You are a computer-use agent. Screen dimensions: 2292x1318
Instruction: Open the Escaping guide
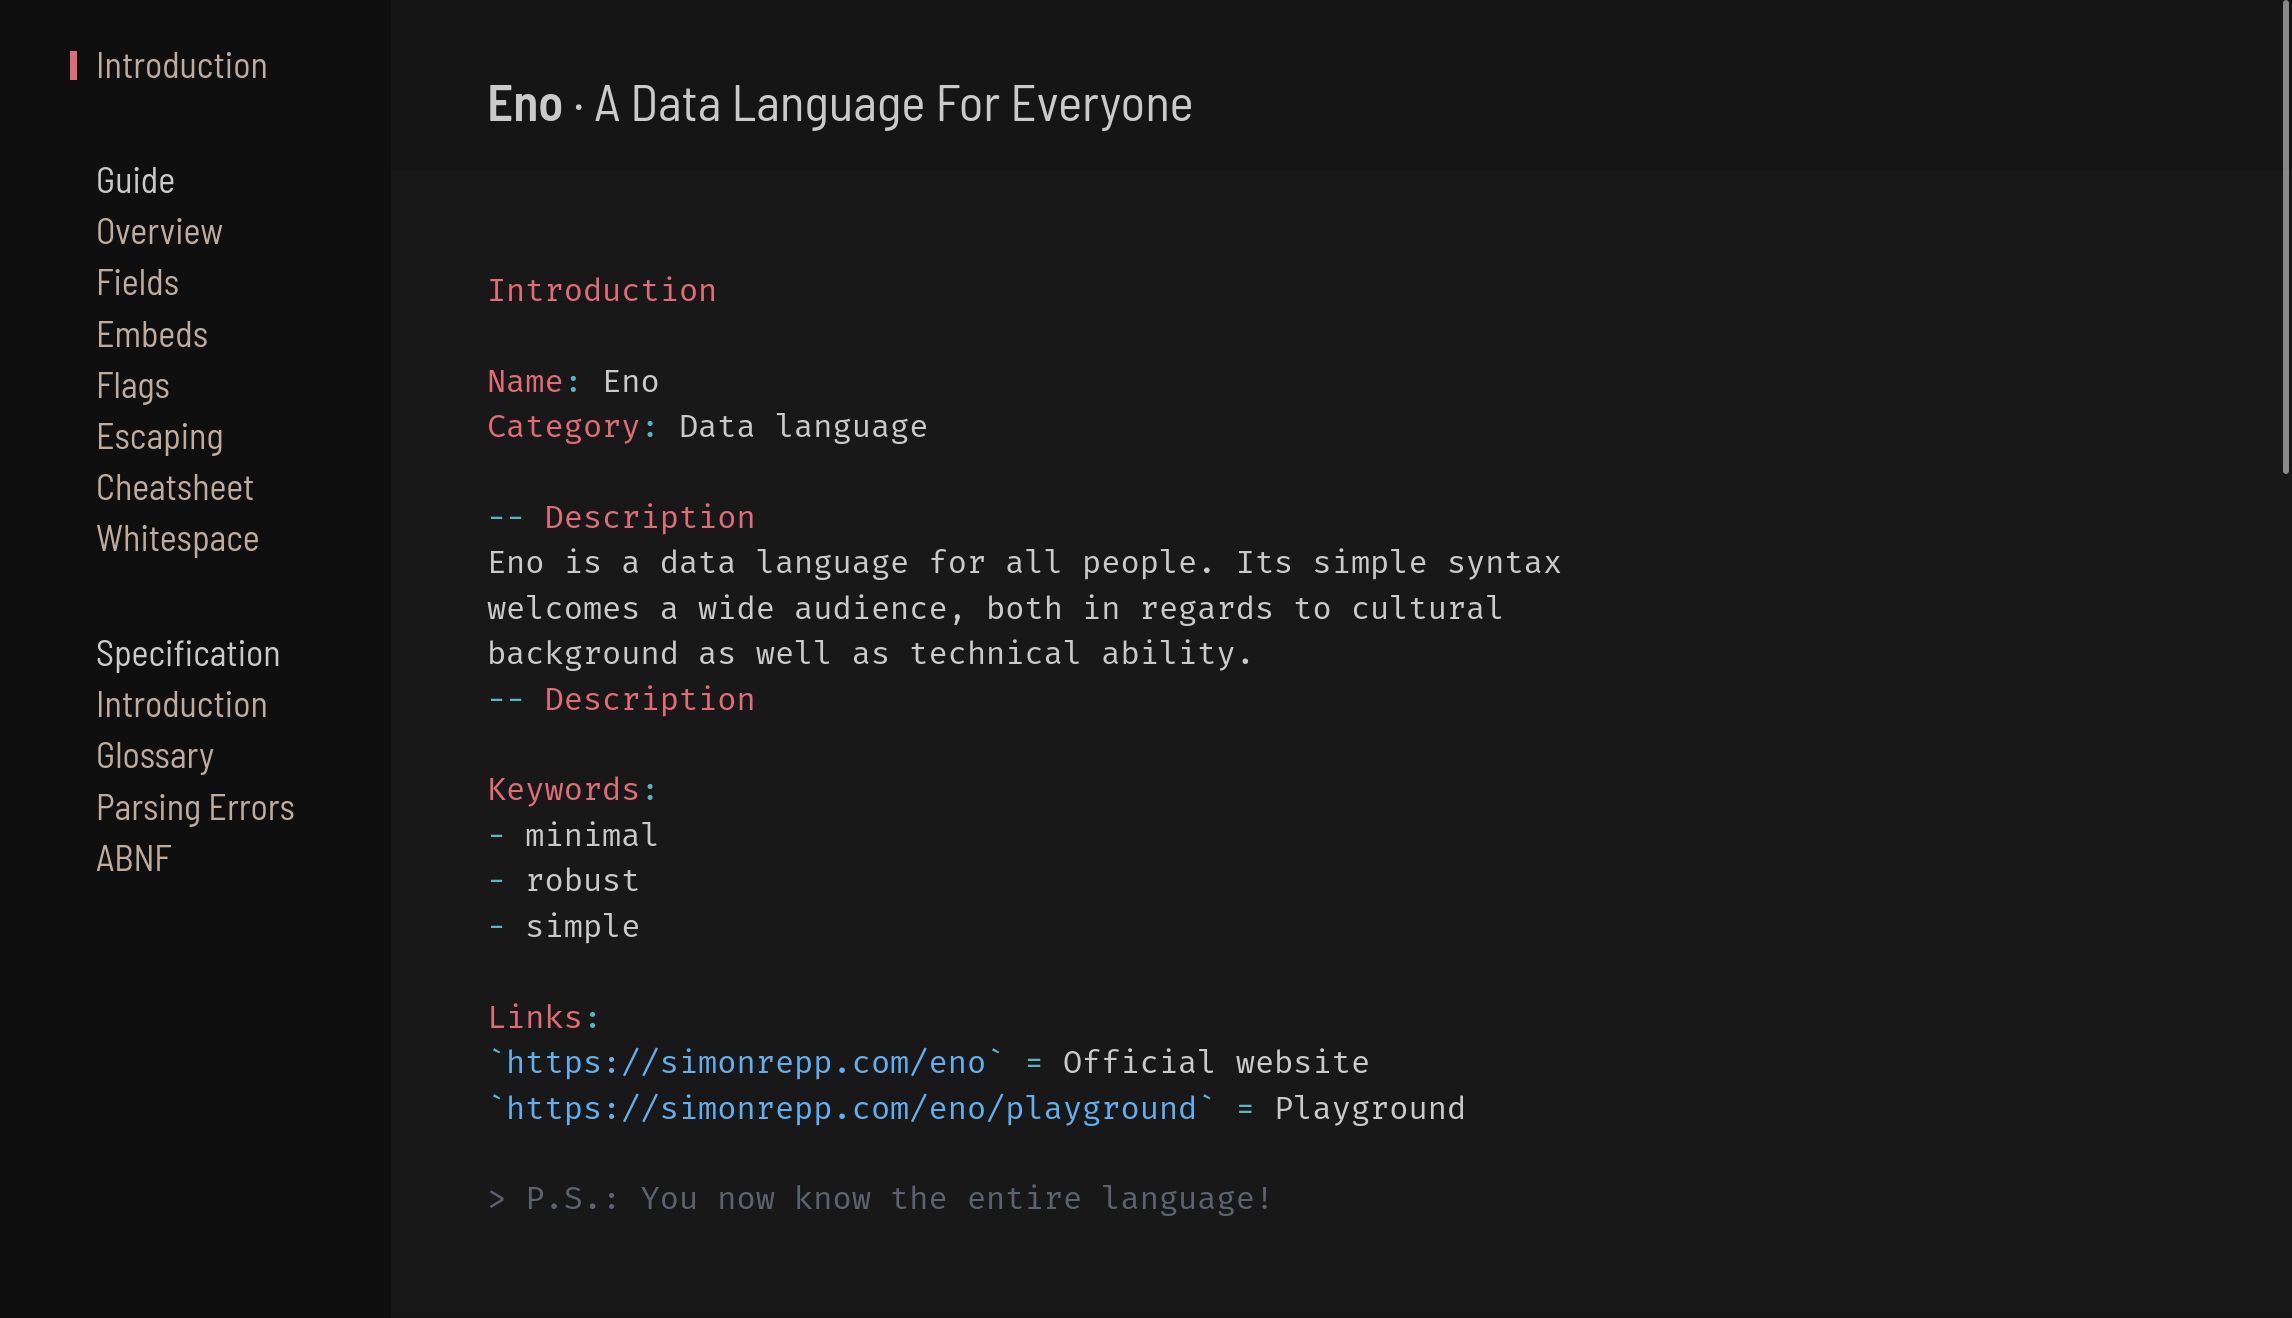pos(160,436)
